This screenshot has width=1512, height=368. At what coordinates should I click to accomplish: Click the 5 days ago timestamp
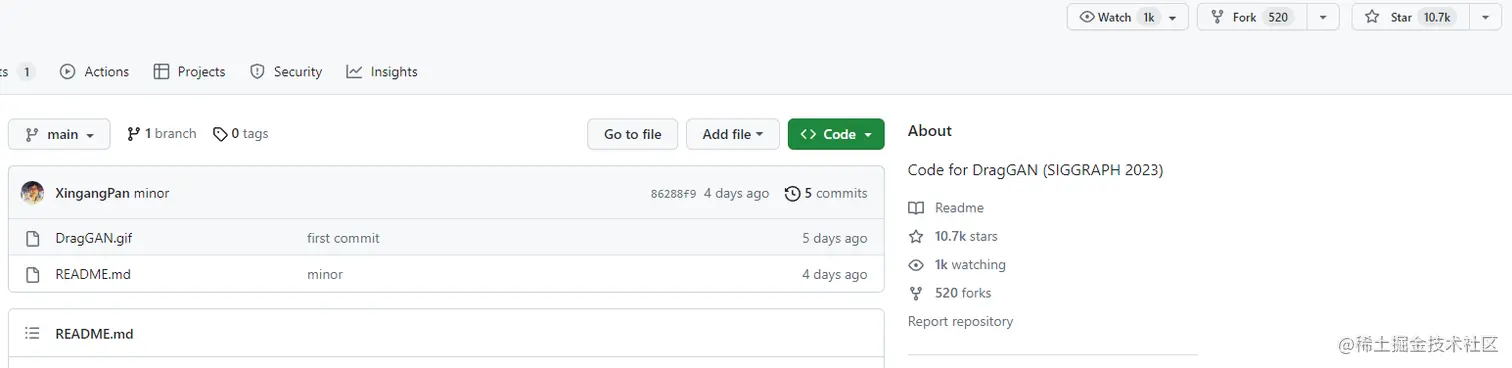click(x=835, y=238)
